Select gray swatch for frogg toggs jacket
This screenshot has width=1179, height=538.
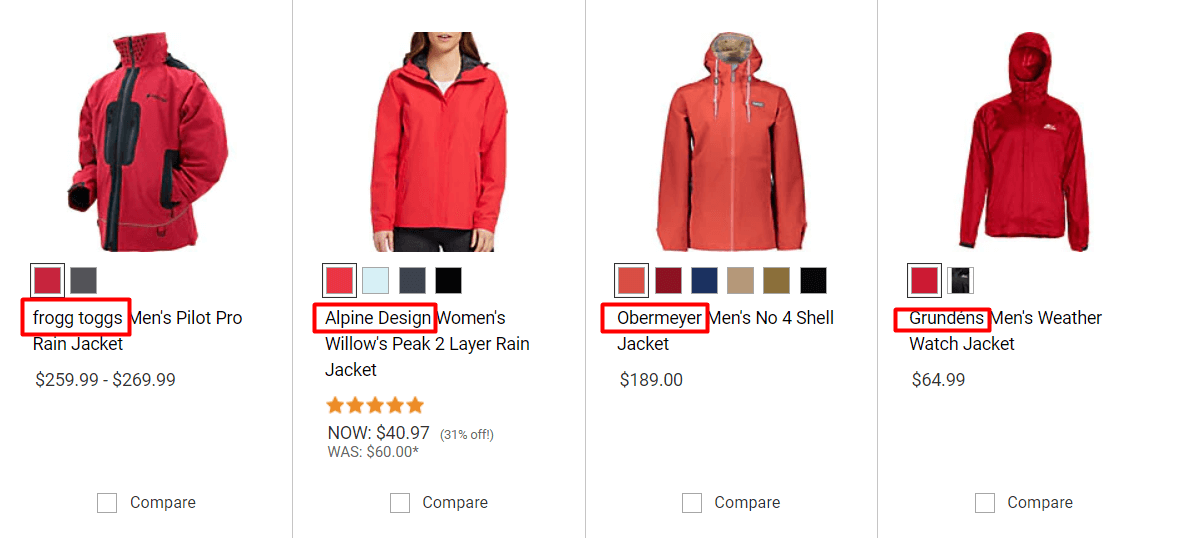[x=83, y=280]
